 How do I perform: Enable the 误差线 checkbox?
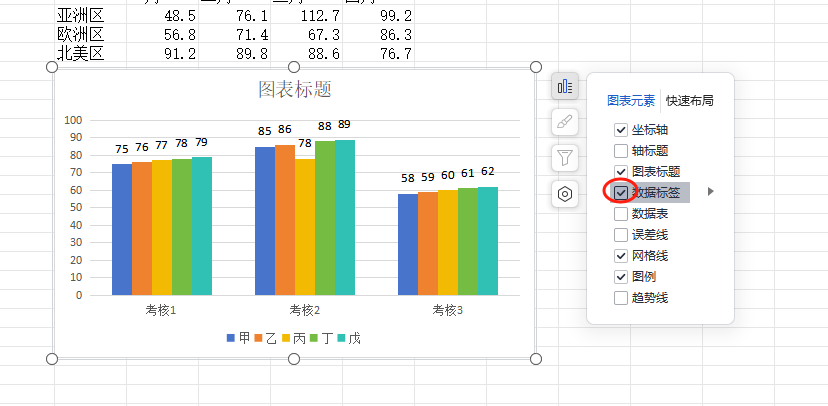(621, 235)
